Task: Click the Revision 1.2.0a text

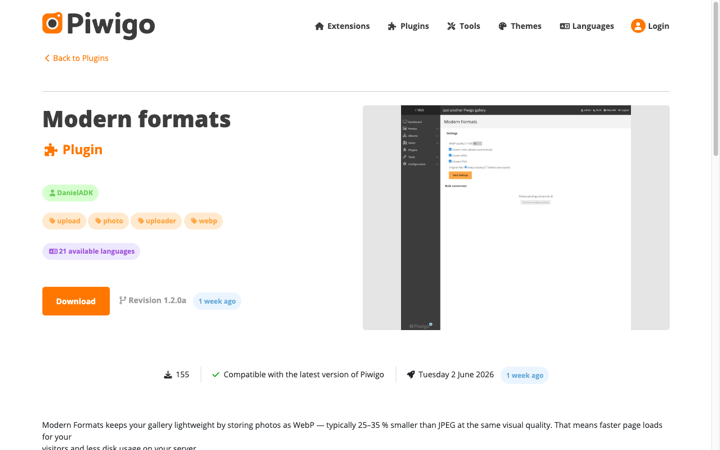Action: click(x=157, y=300)
